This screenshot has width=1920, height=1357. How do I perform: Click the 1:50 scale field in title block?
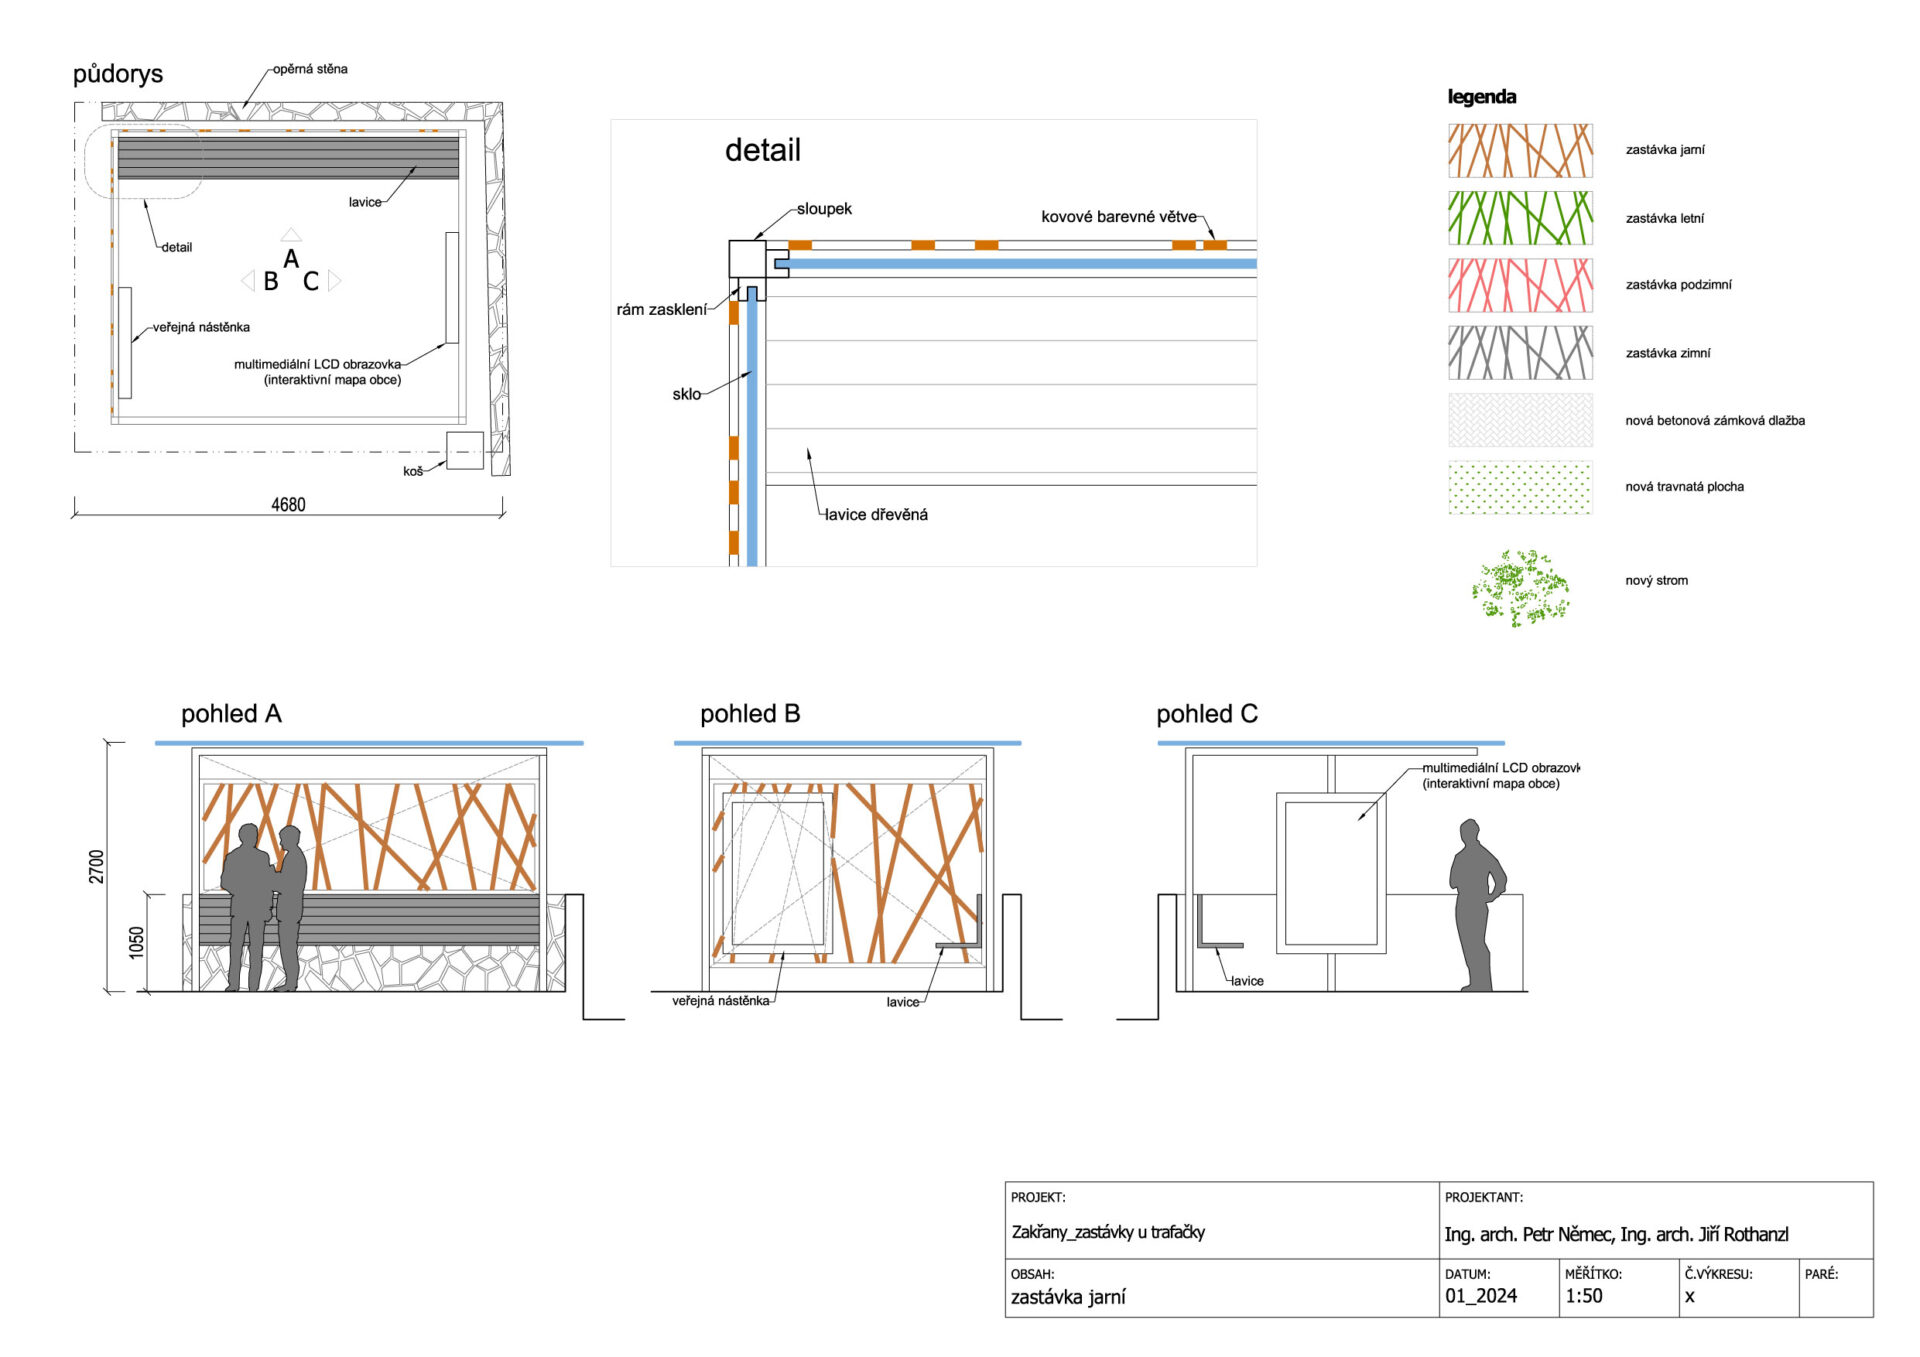1584,1296
